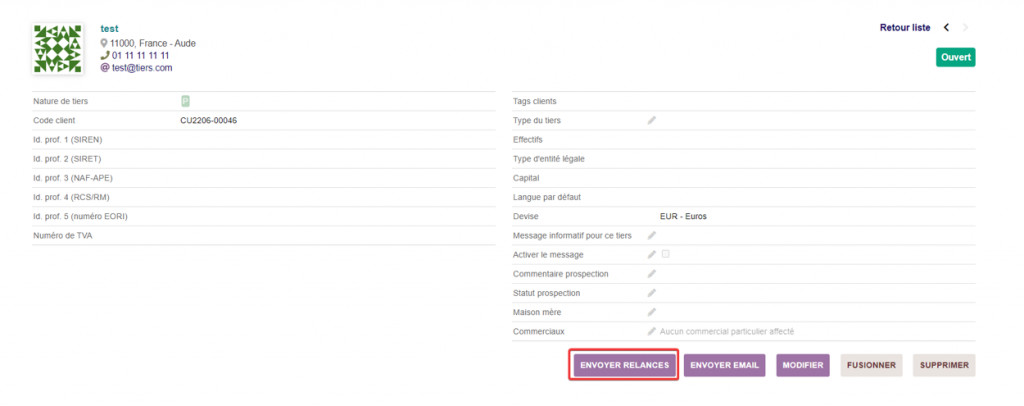
Task: Click the green P prospect badge
Action: (185, 101)
